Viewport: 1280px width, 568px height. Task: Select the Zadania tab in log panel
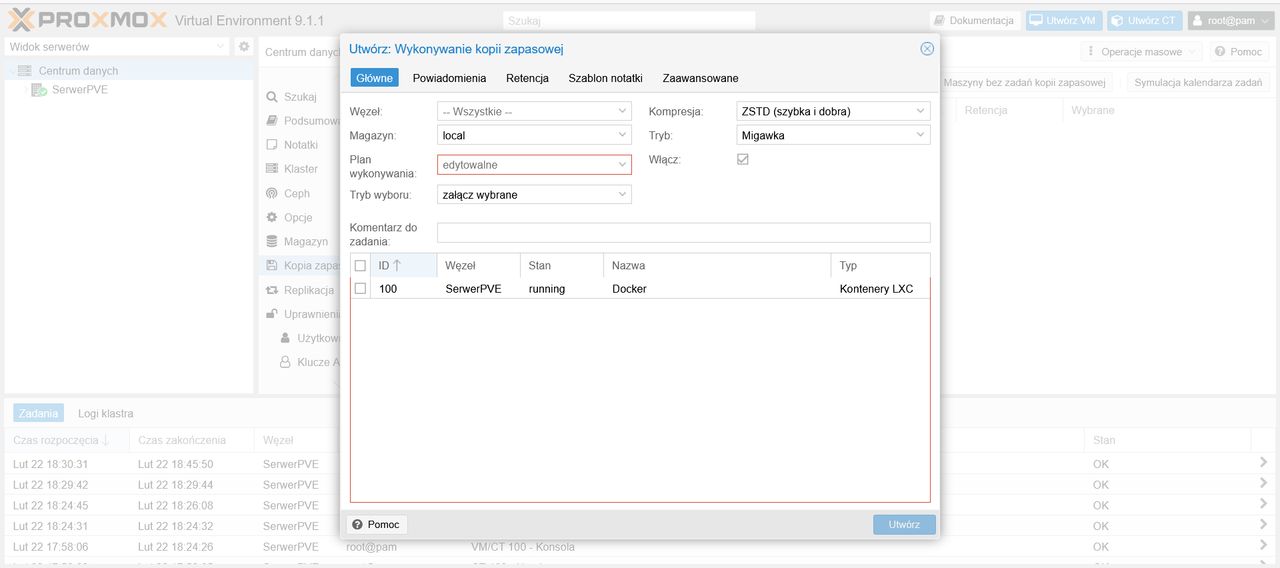coord(38,413)
